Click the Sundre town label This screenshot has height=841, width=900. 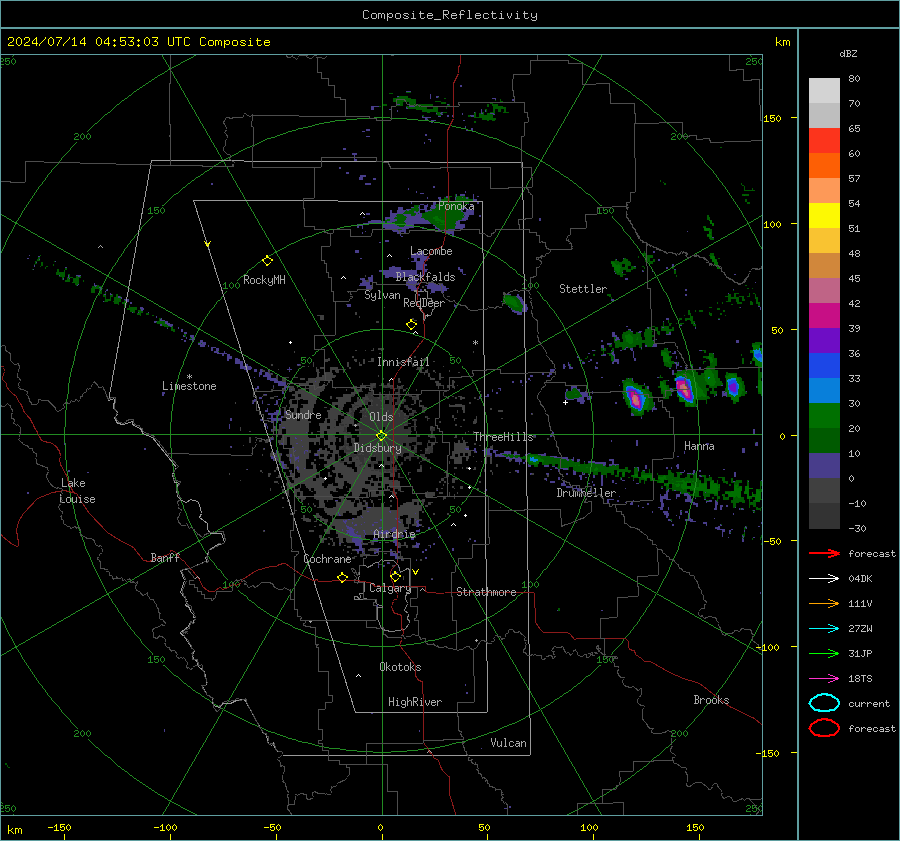click(x=303, y=414)
